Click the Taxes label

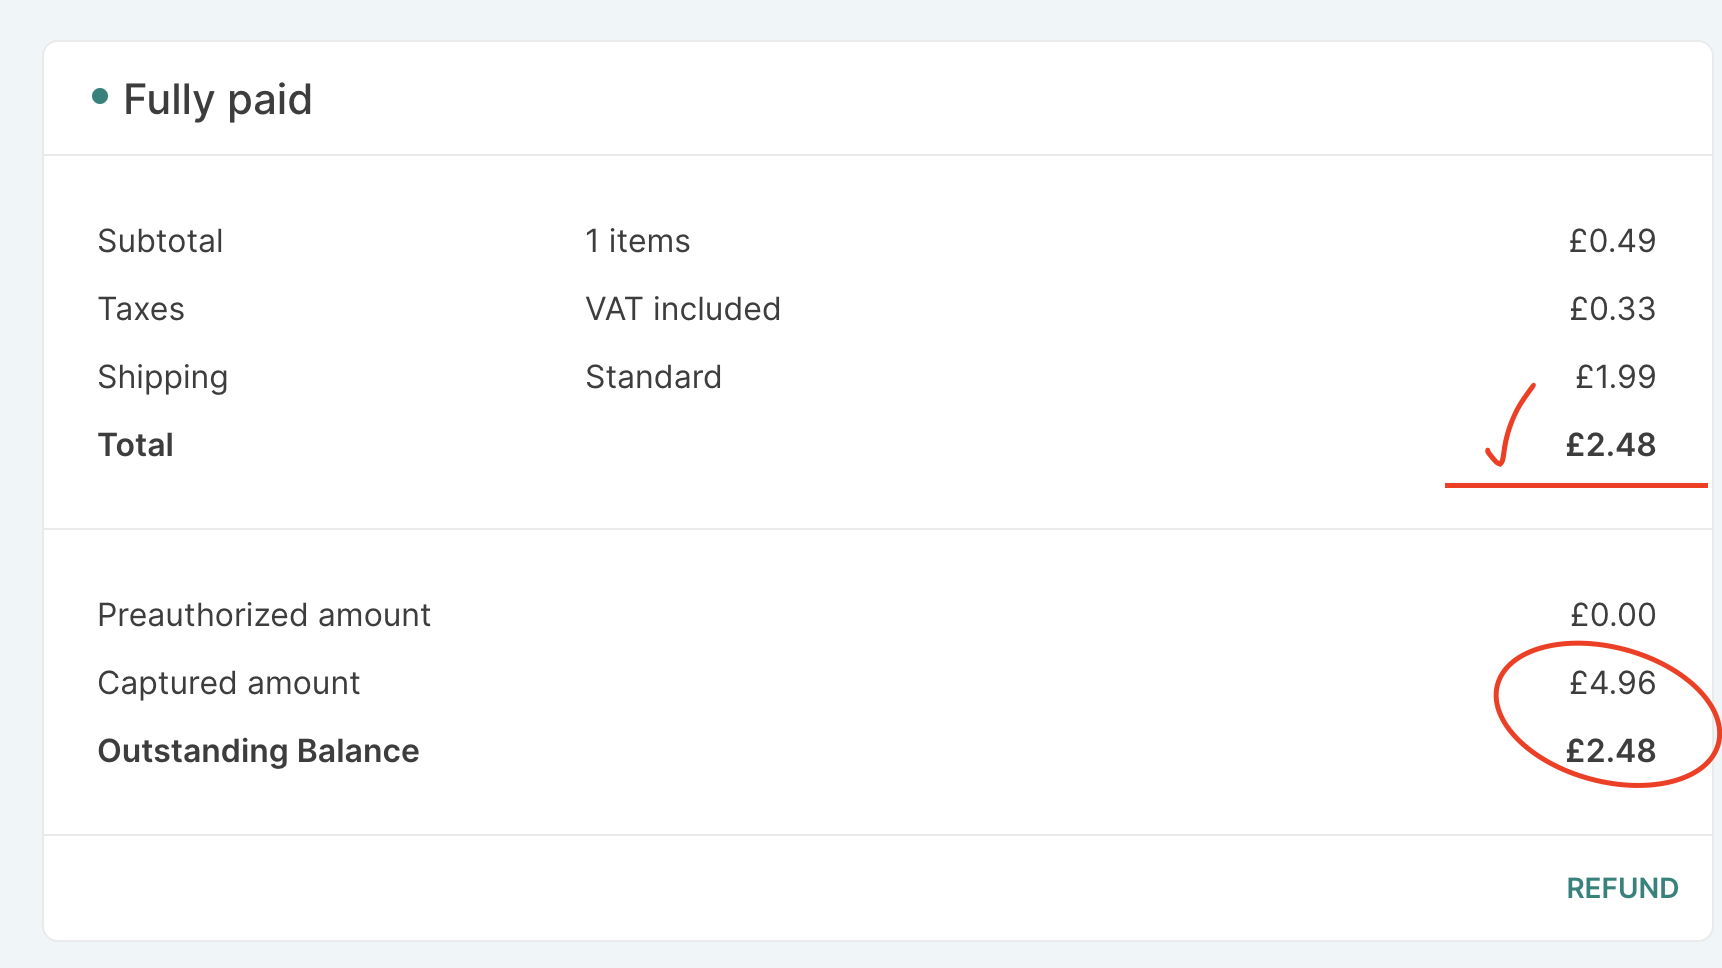tap(141, 309)
